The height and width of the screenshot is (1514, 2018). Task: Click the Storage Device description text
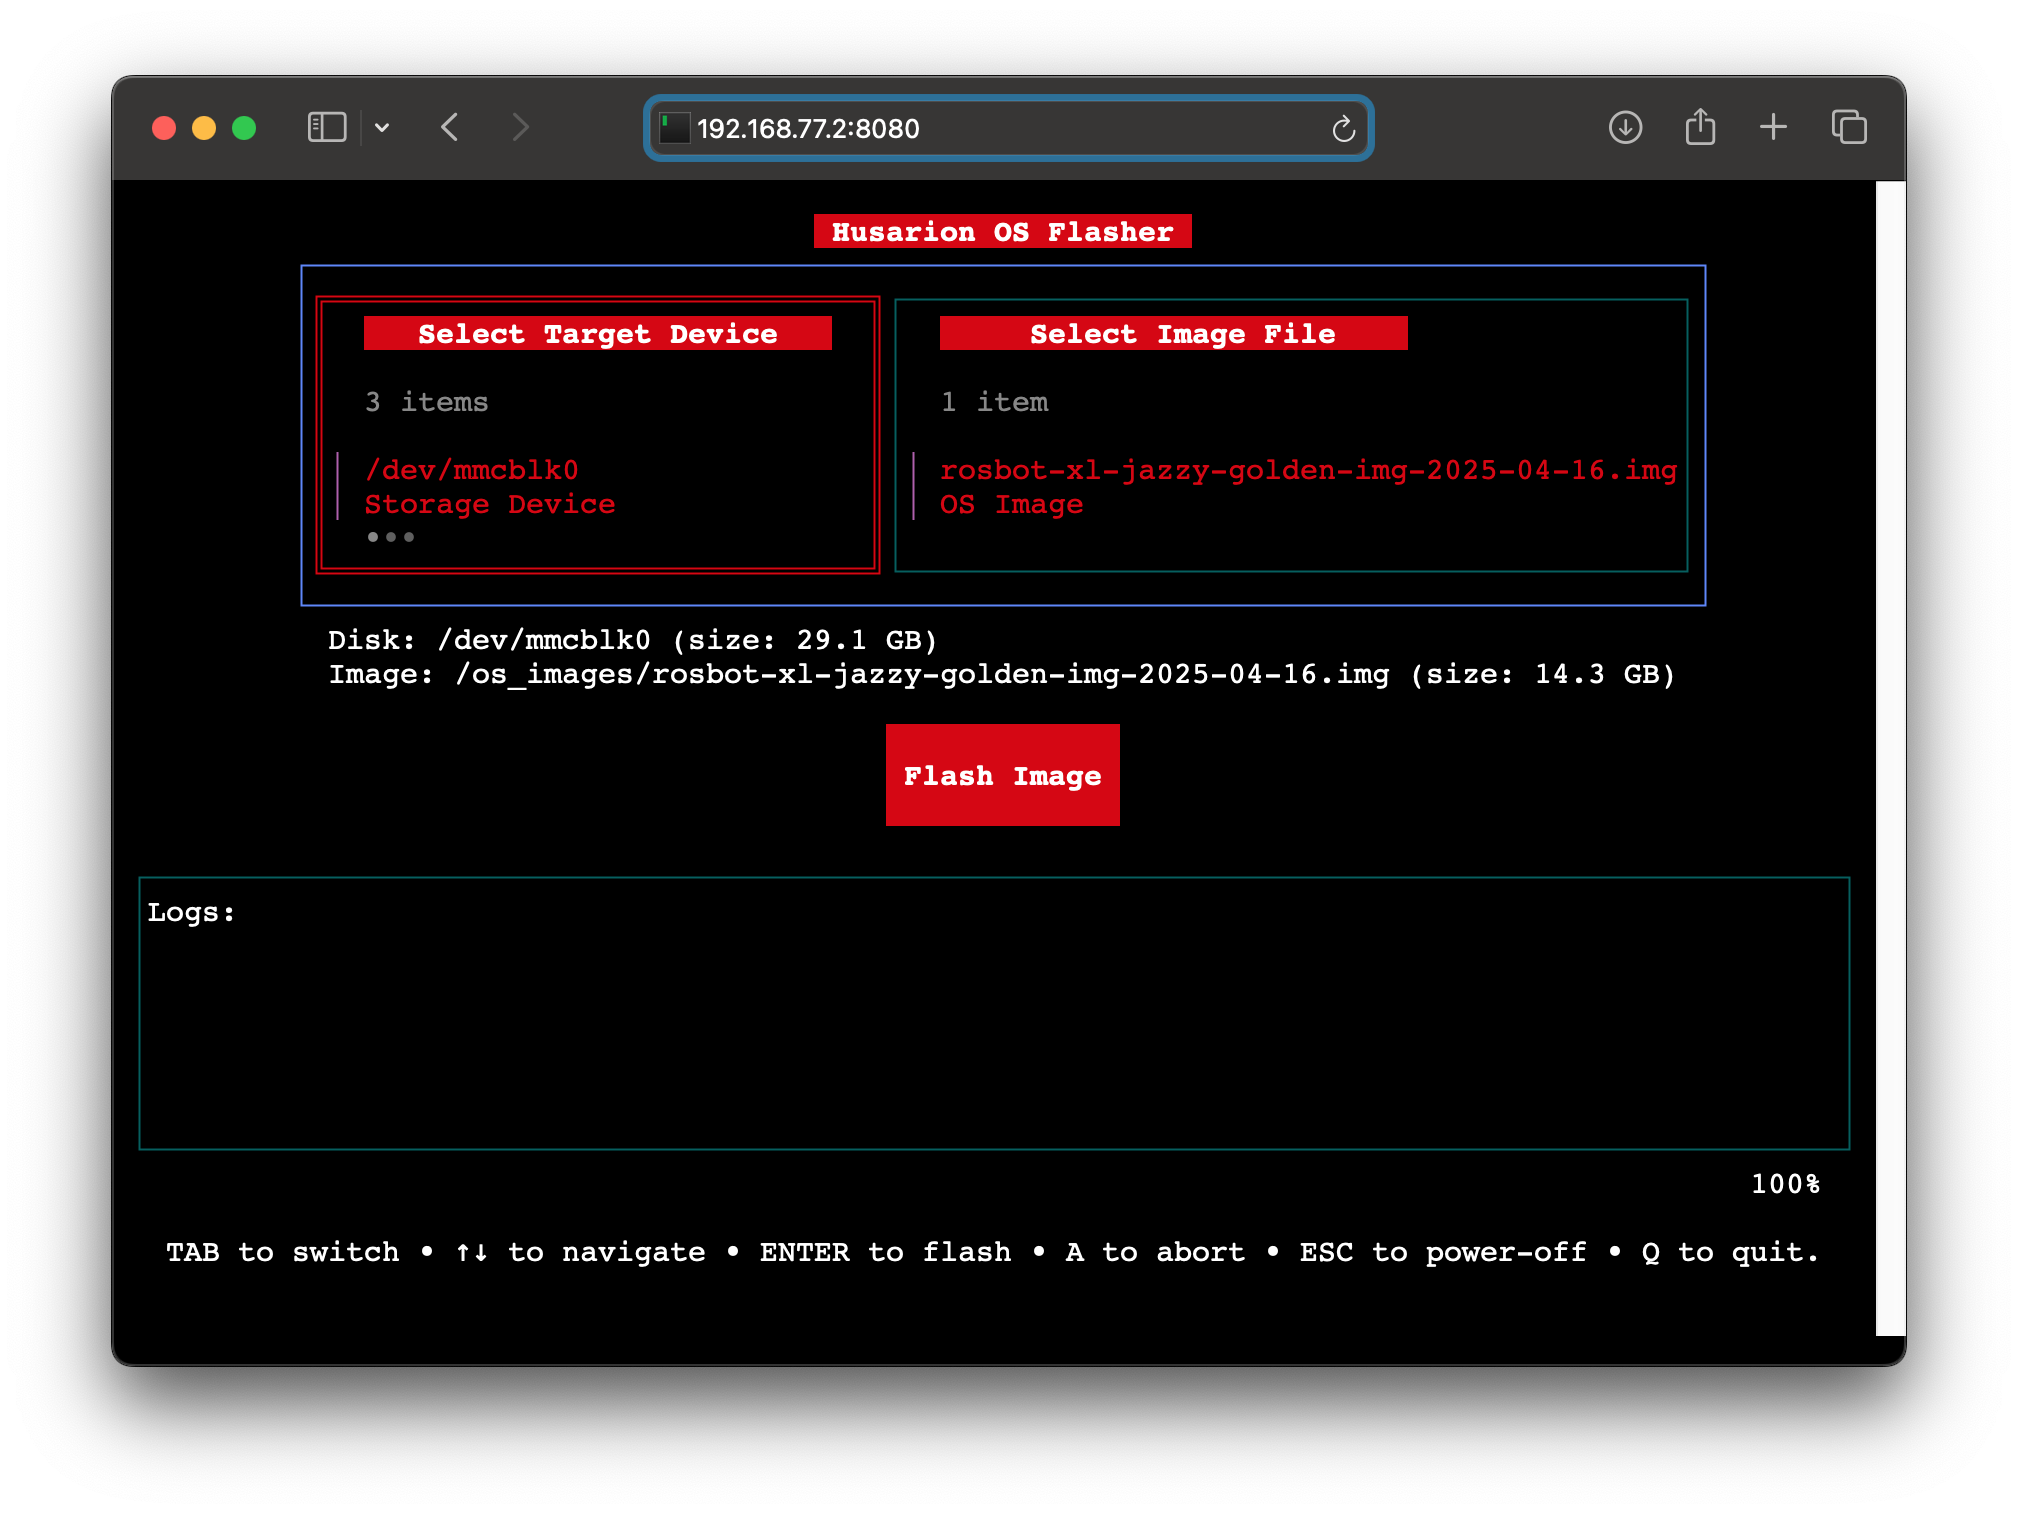[490, 504]
